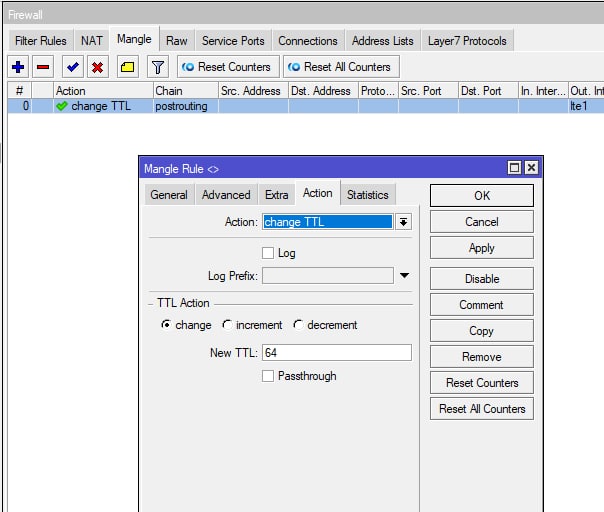The height and width of the screenshot is (512, 604).
Task: Open the Action dropdown arrow
Action: pos(403,222)
